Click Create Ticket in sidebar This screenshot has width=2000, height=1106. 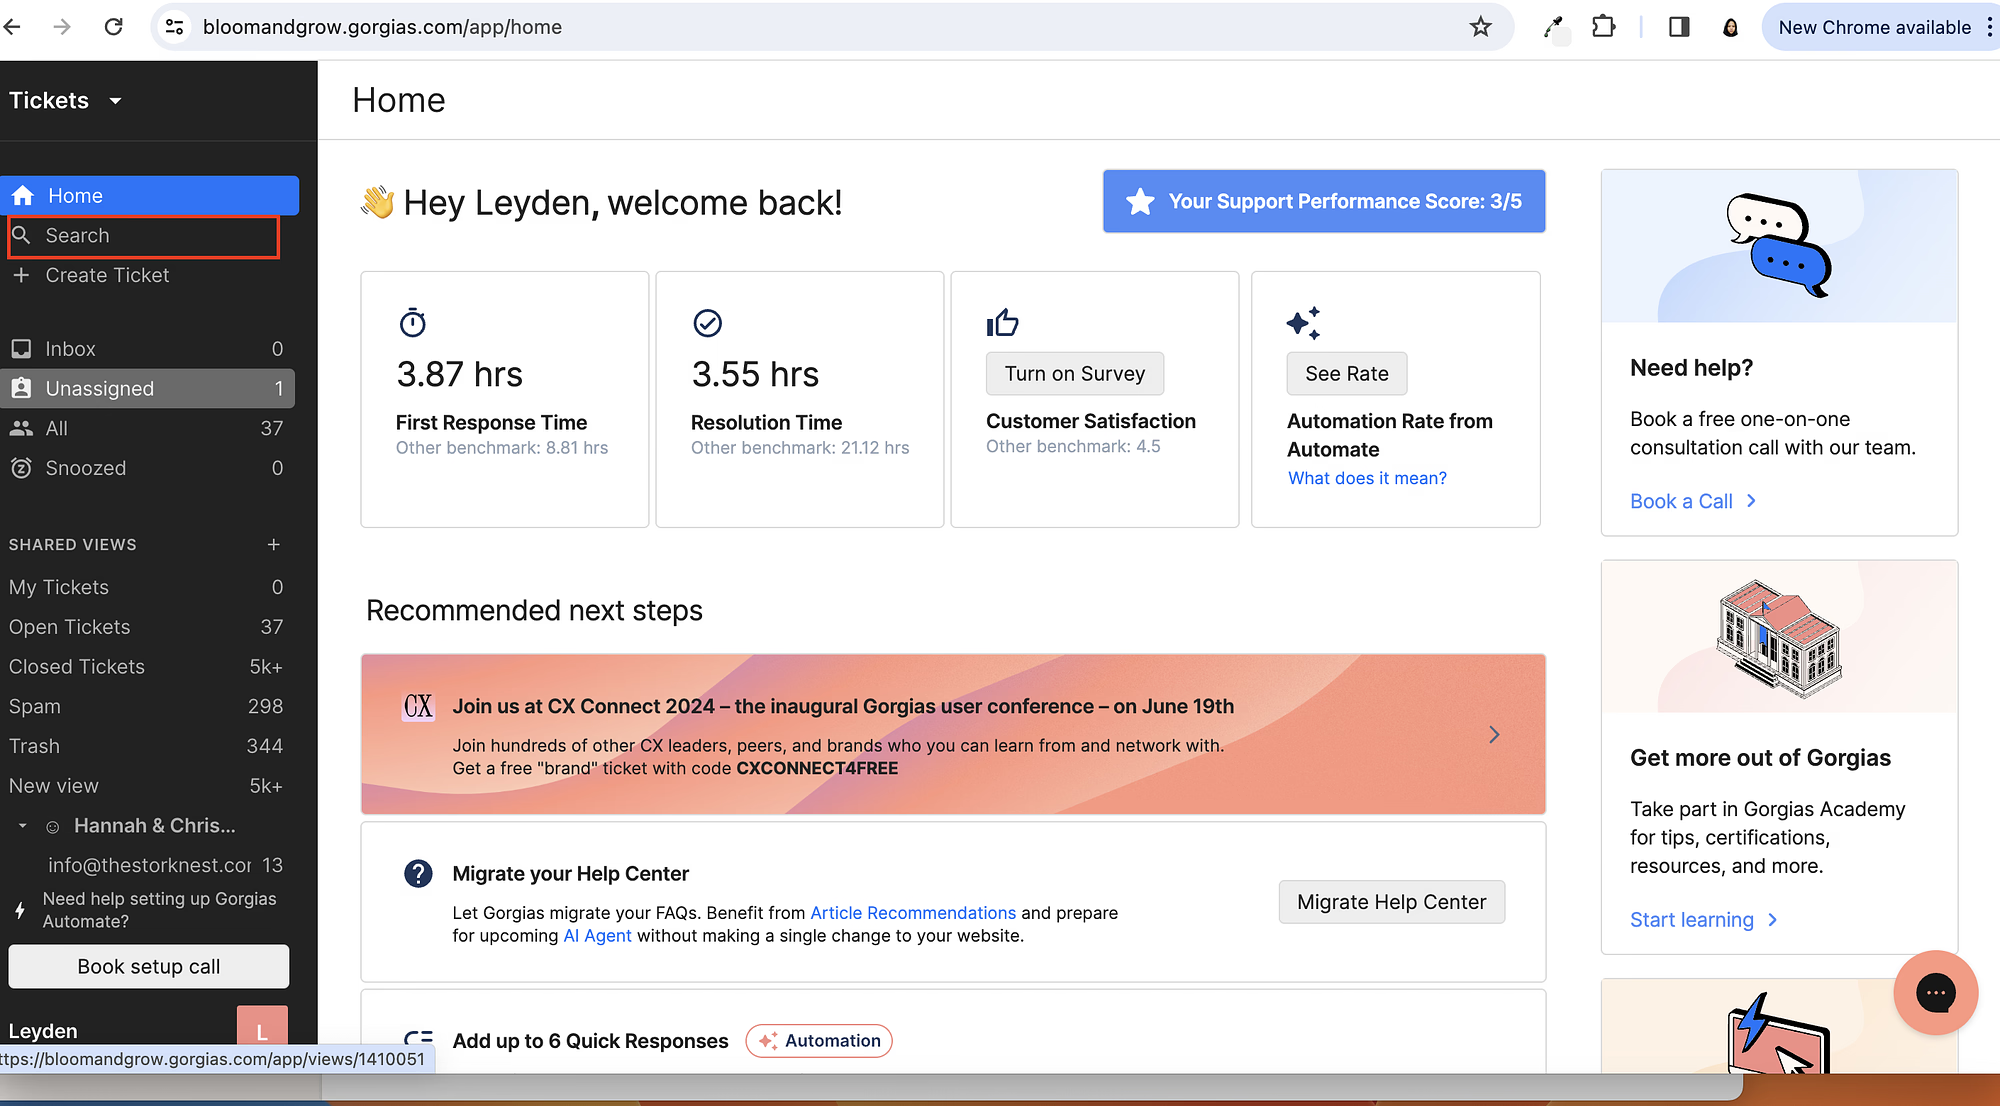pyautogui.click(x=107, y=275)
